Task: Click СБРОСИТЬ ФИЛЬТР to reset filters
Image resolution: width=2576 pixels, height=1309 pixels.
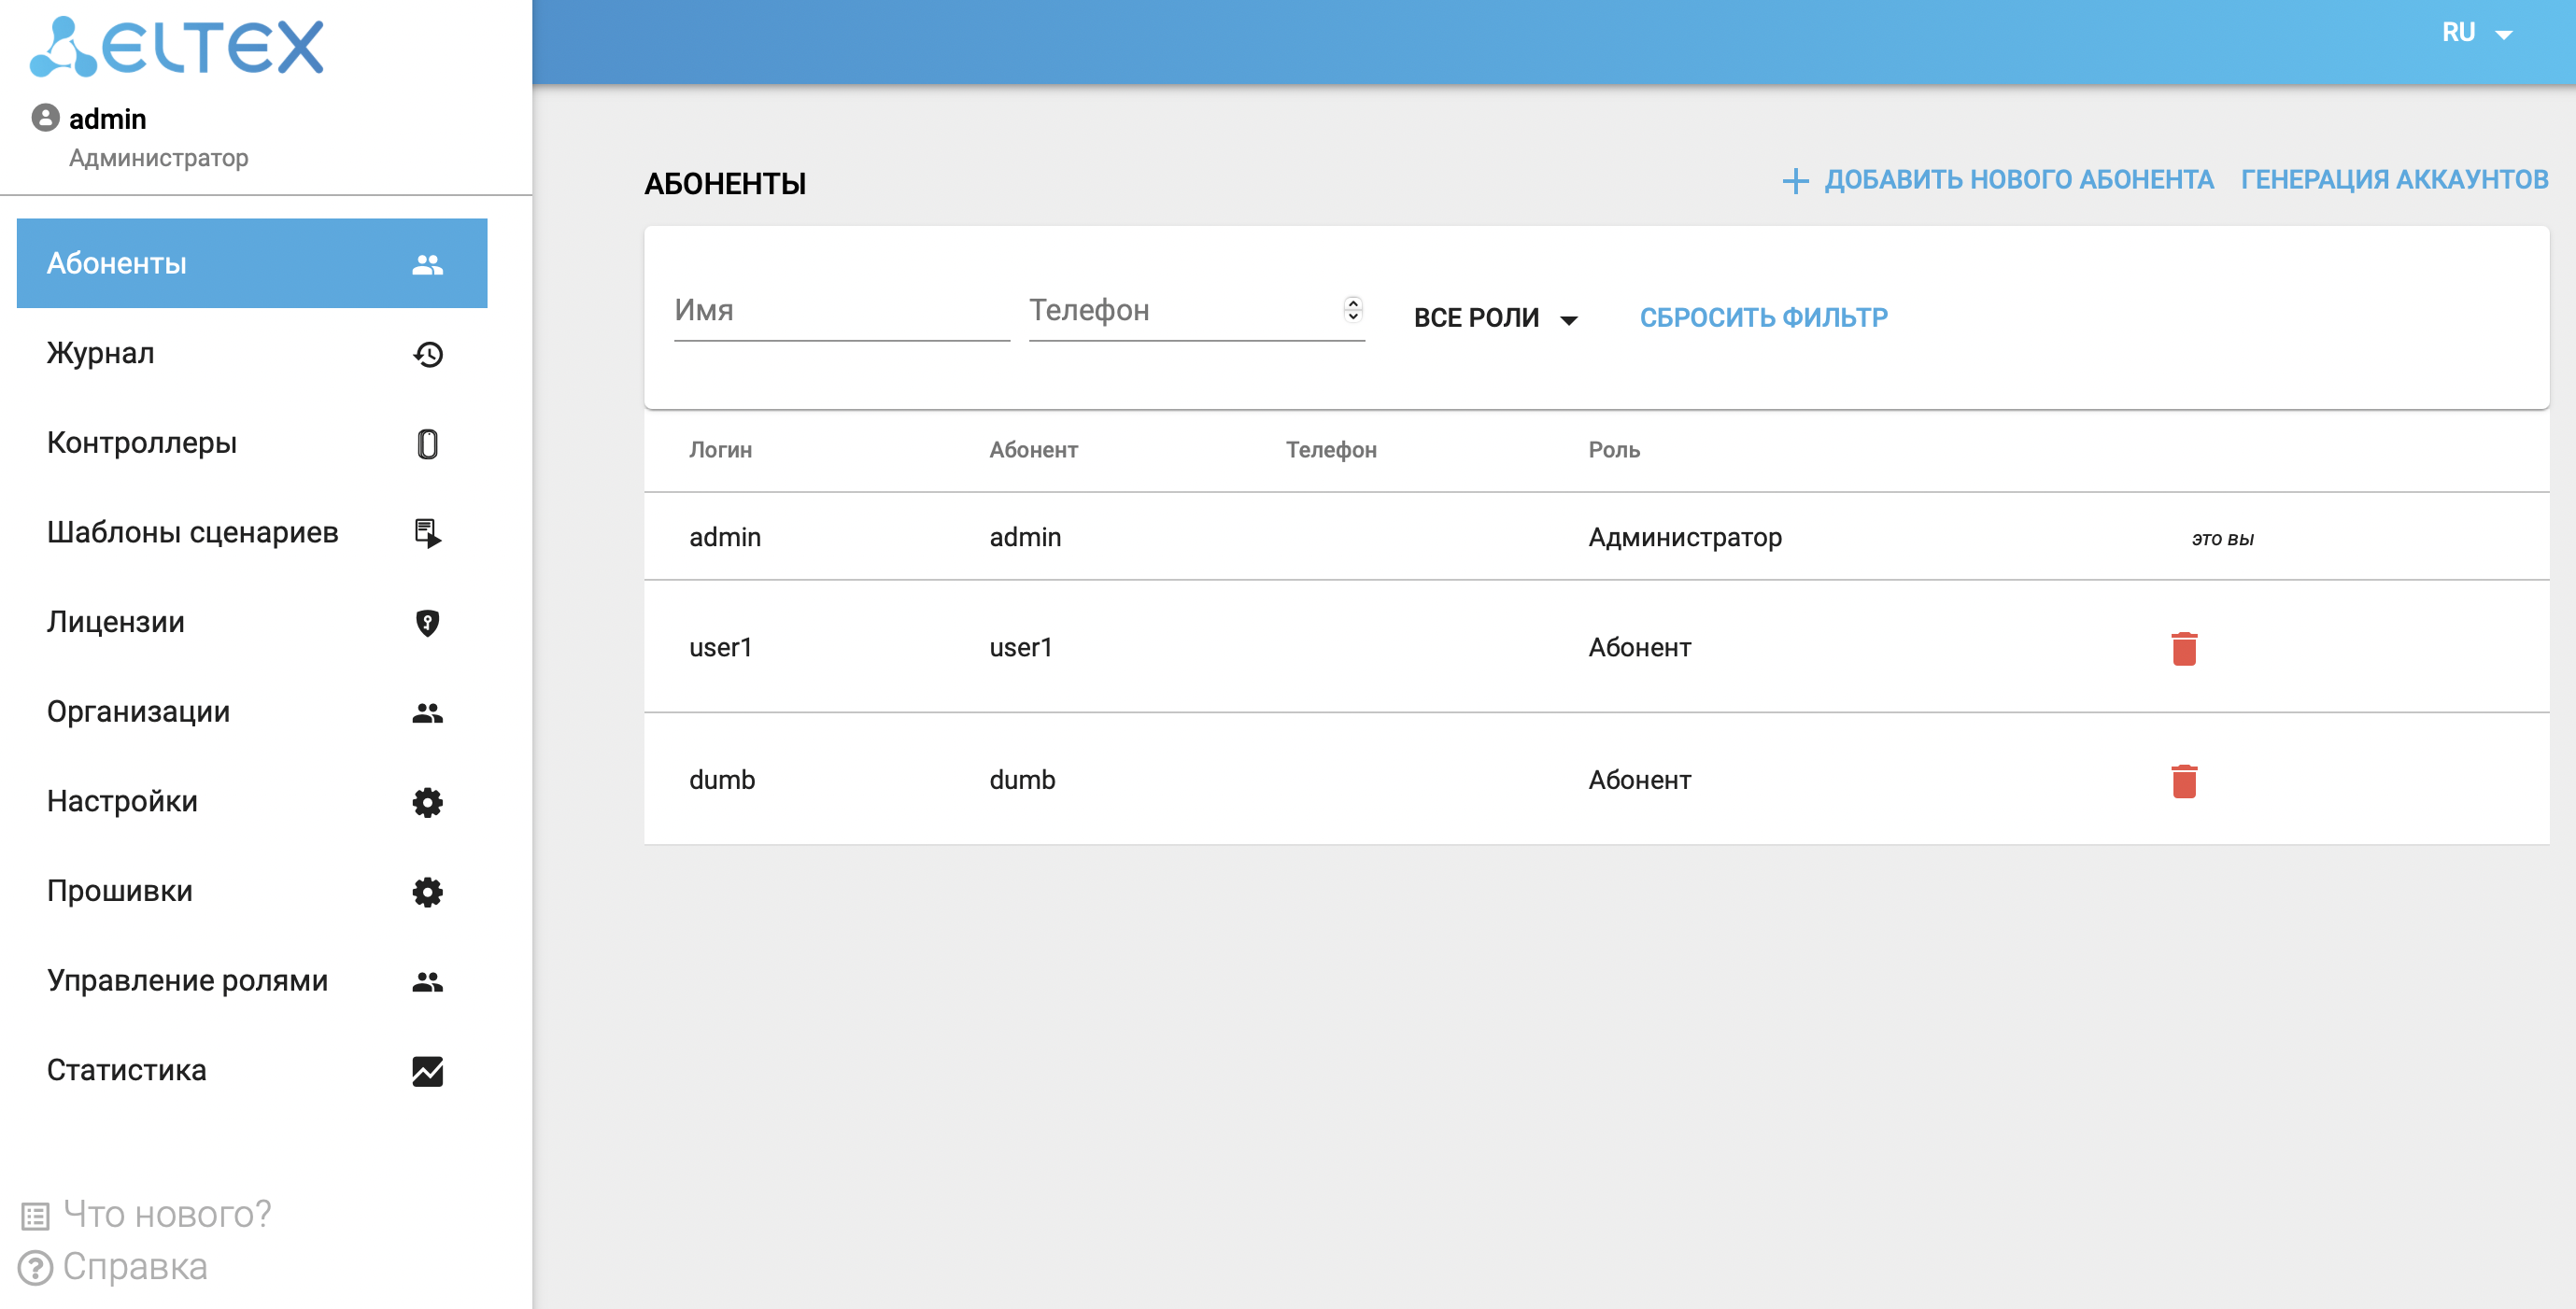Action: 1763,318
